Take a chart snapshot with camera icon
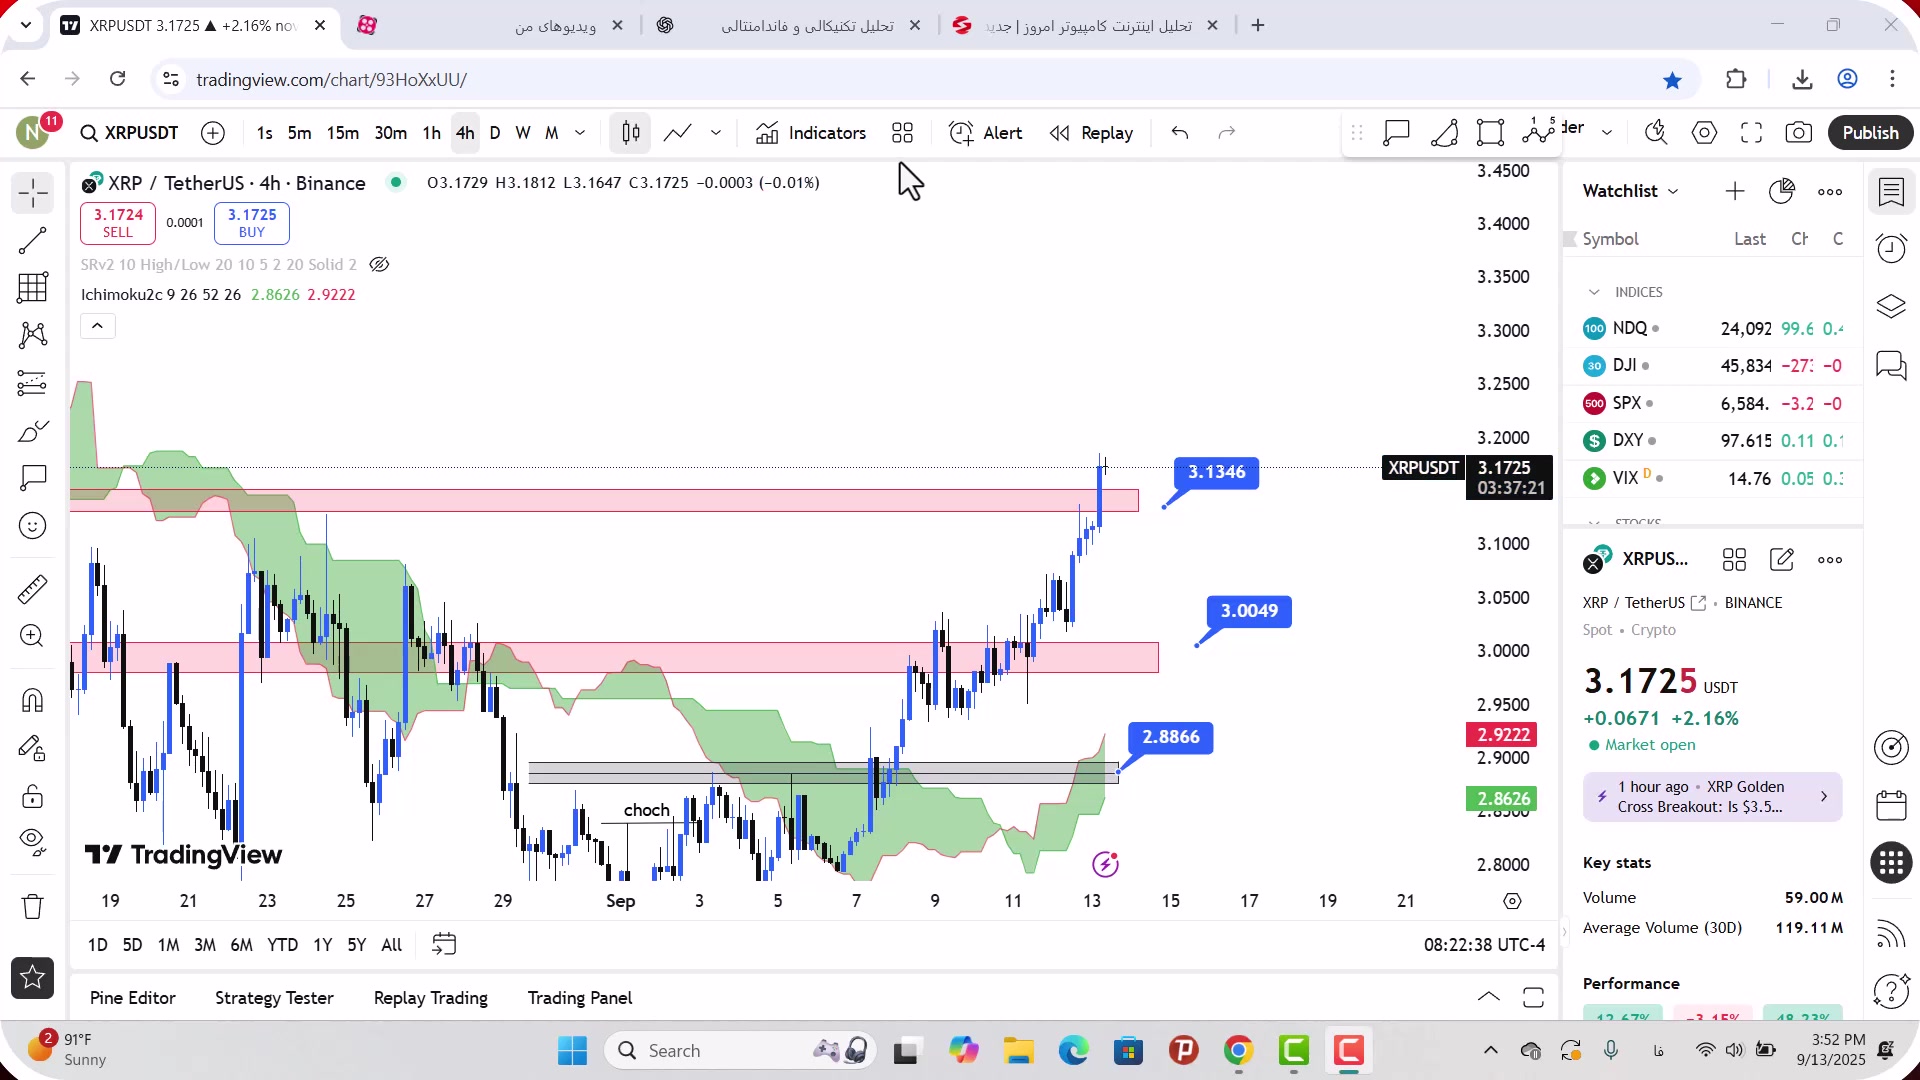This screenshot has height=1080, width=1920. 1799,133
